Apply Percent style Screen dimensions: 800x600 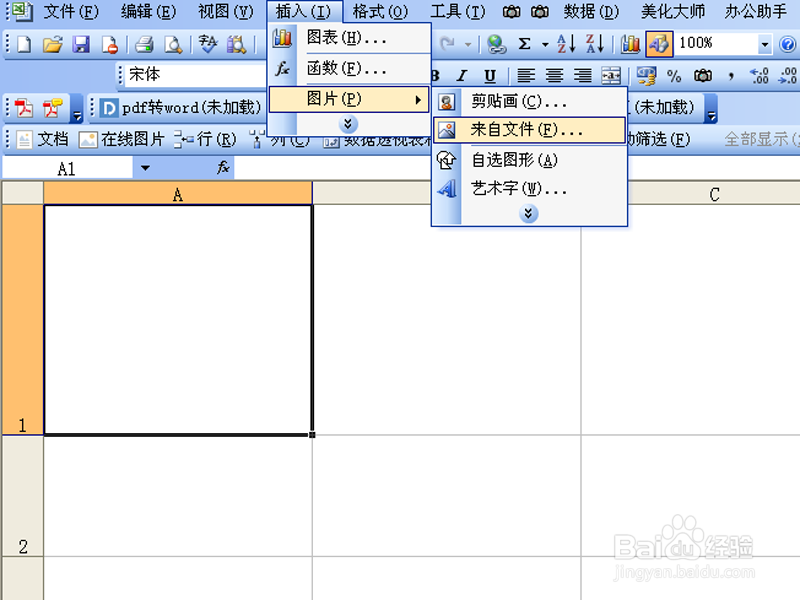[674, 77]
